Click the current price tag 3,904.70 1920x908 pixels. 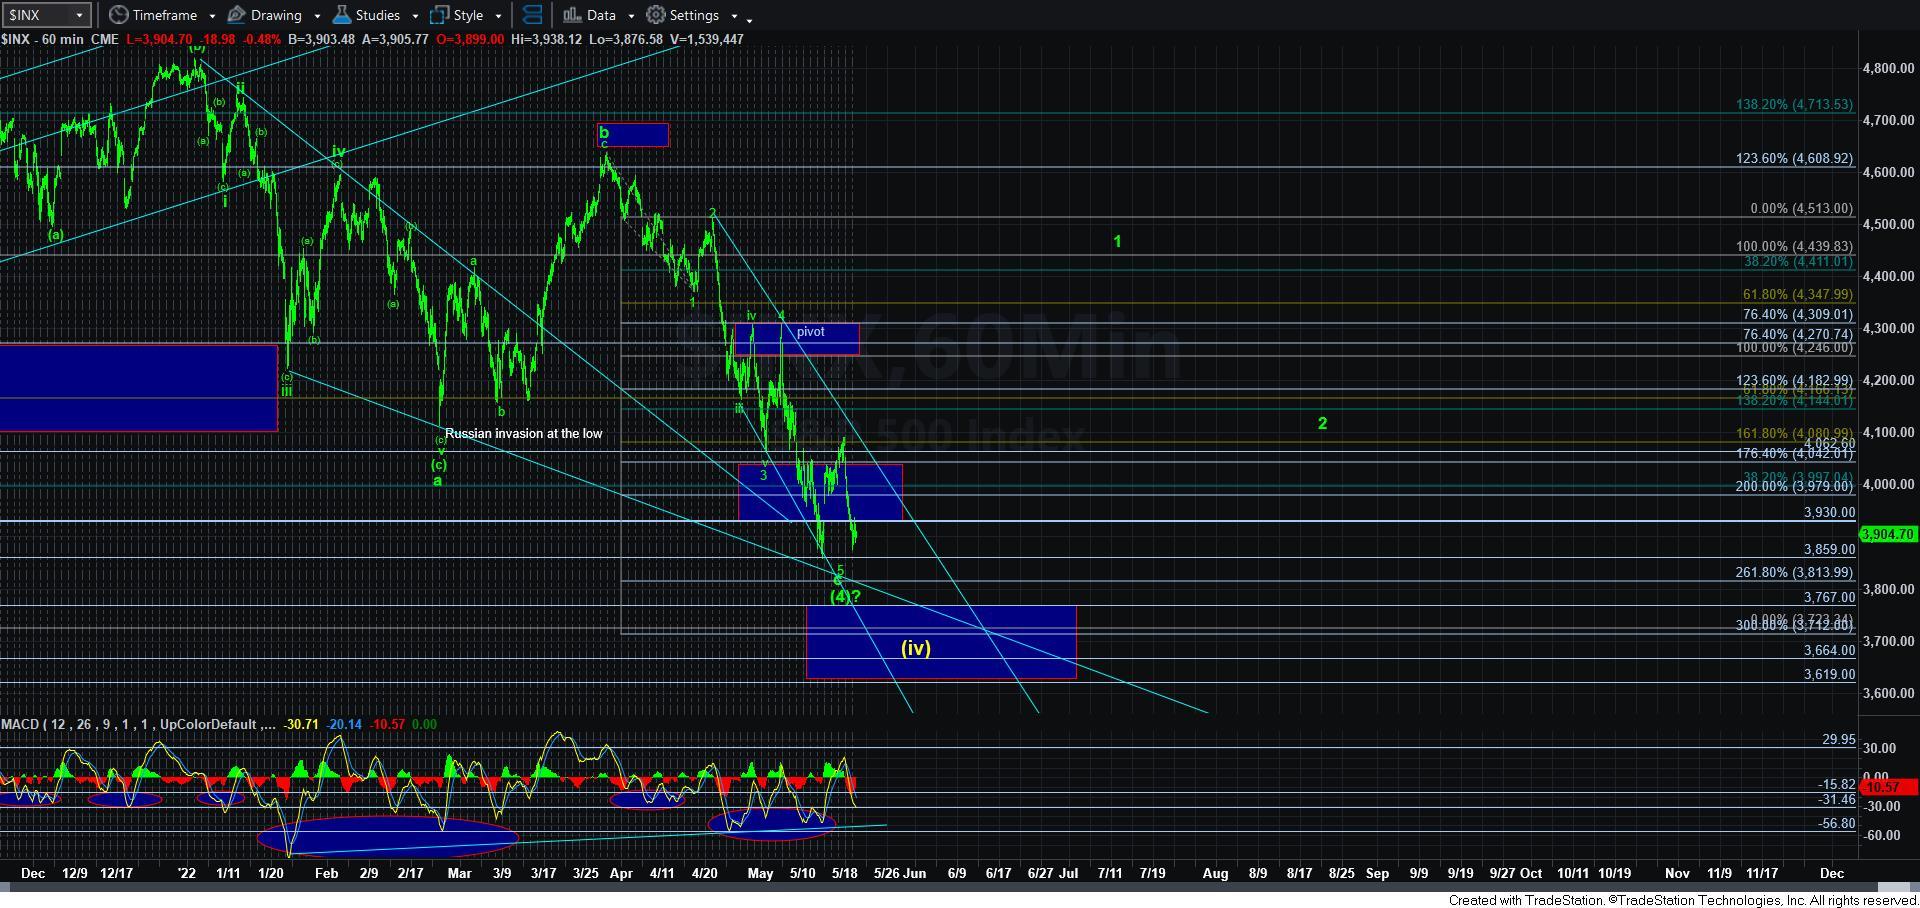click(1888, 534)
